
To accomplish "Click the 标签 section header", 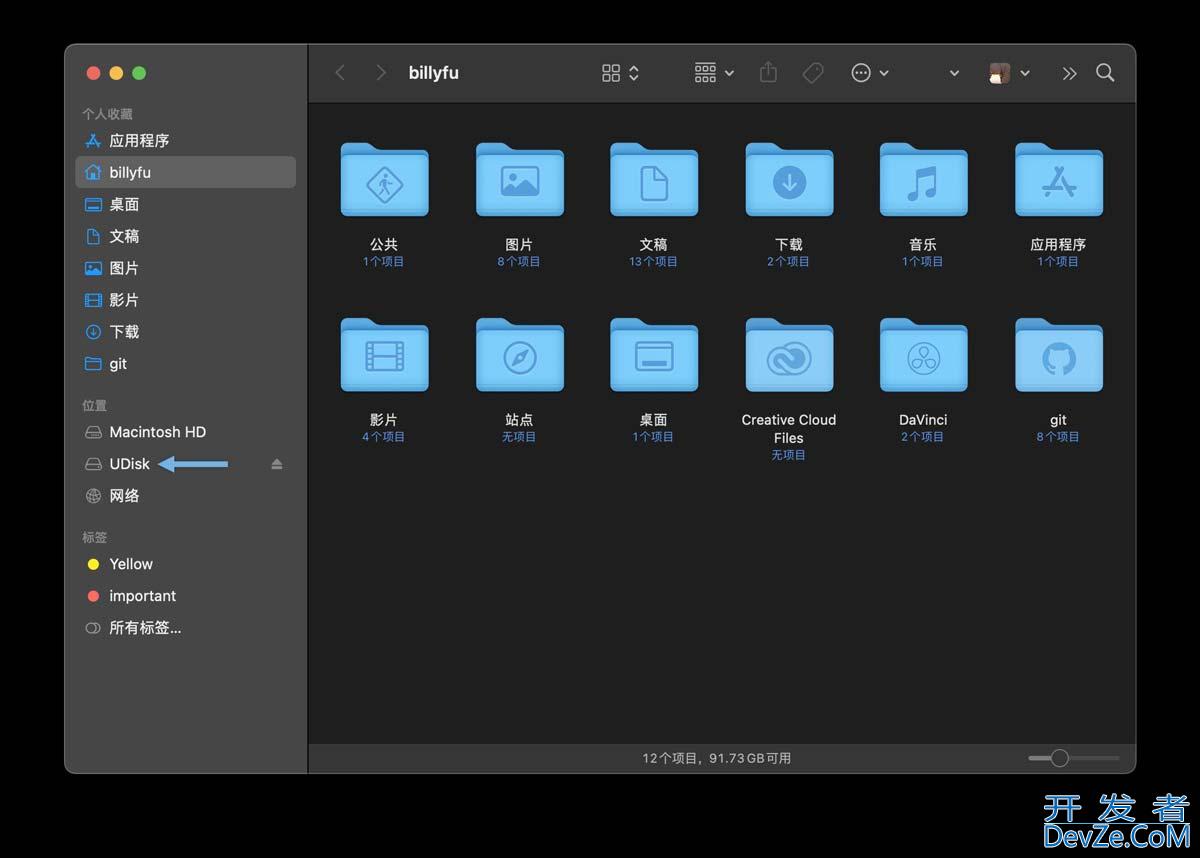I will (94, 537).
